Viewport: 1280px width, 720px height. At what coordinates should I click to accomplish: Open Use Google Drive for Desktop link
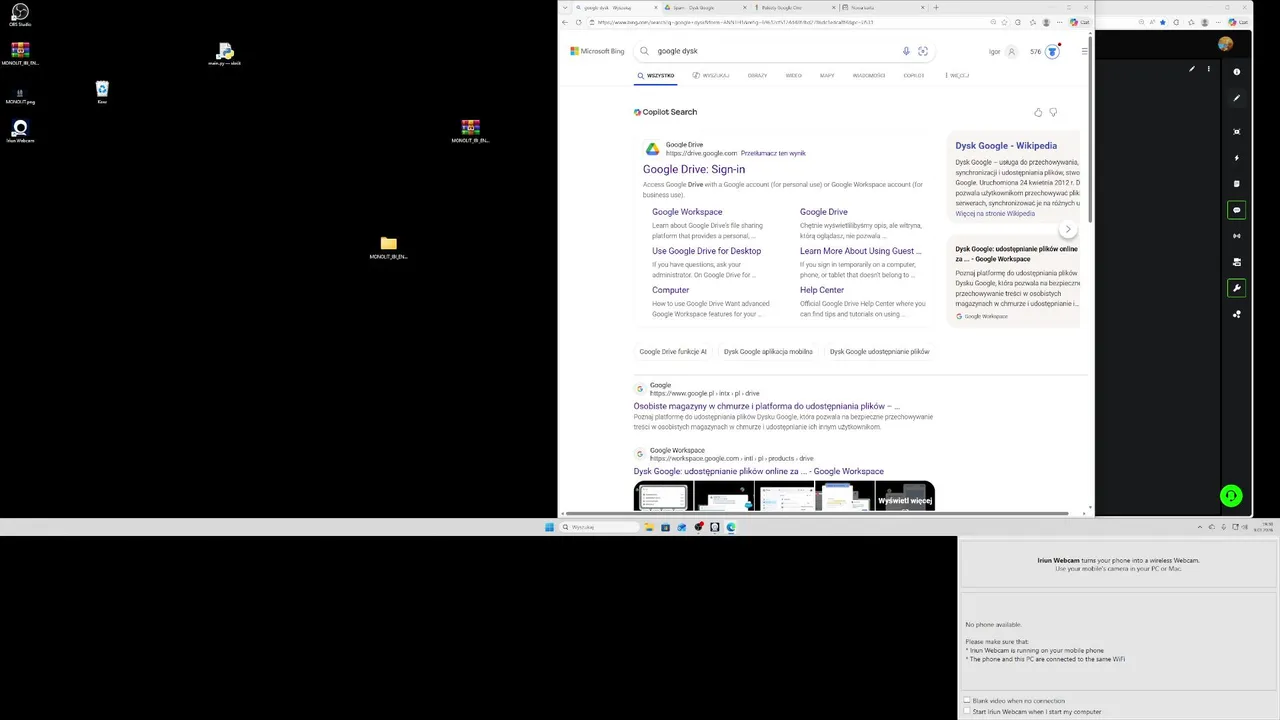click(706, 251)
